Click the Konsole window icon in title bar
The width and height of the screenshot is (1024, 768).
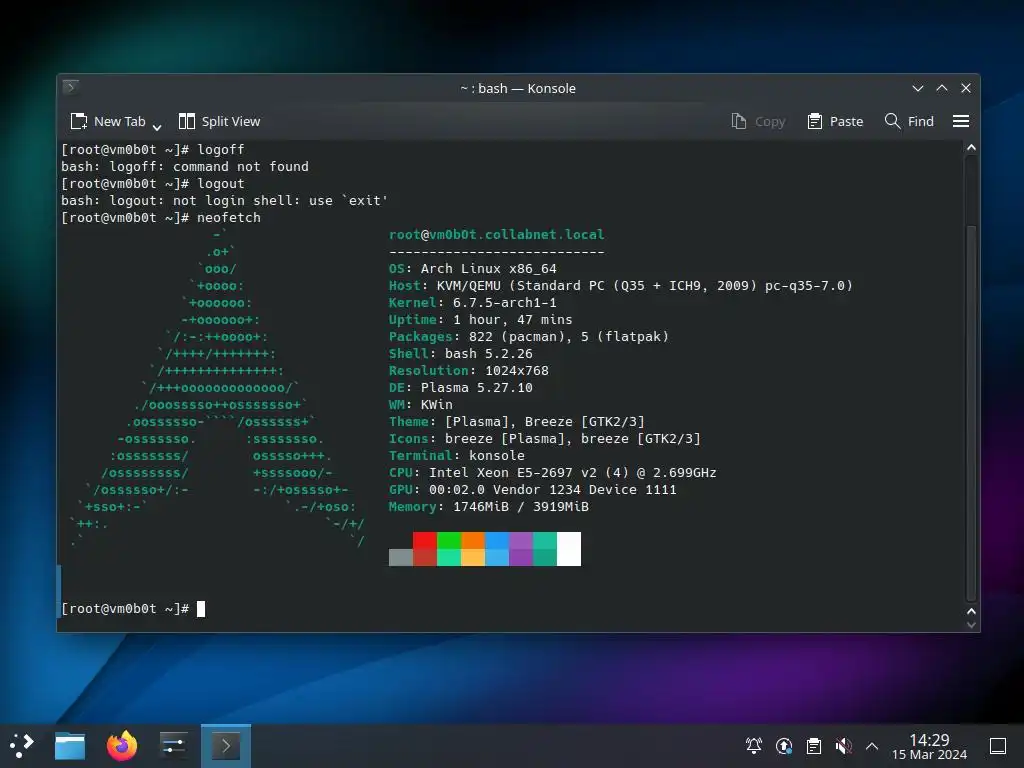point(71,87)
